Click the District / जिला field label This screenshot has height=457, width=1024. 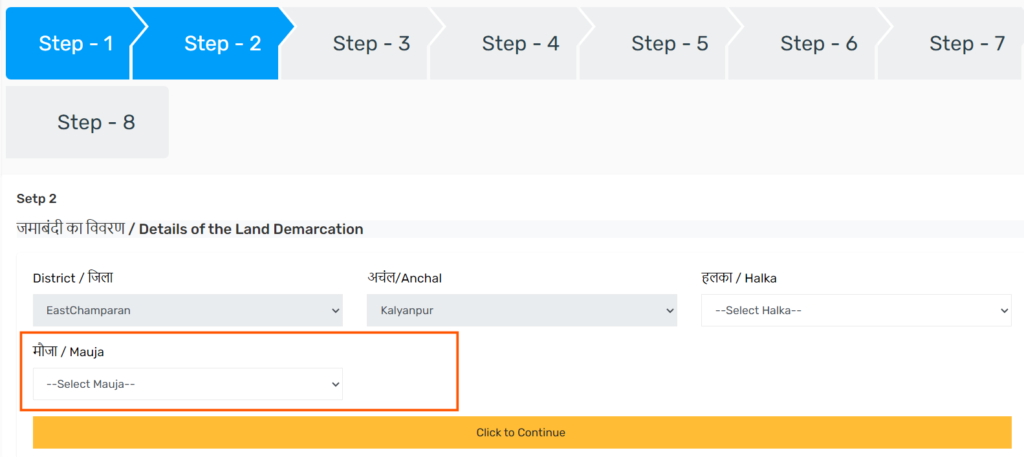(80, 277)
